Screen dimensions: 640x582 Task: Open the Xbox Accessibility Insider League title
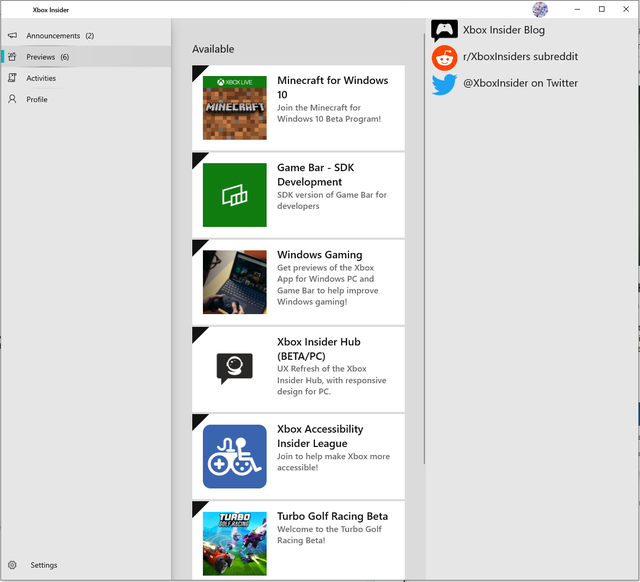[x=320, y=436]
